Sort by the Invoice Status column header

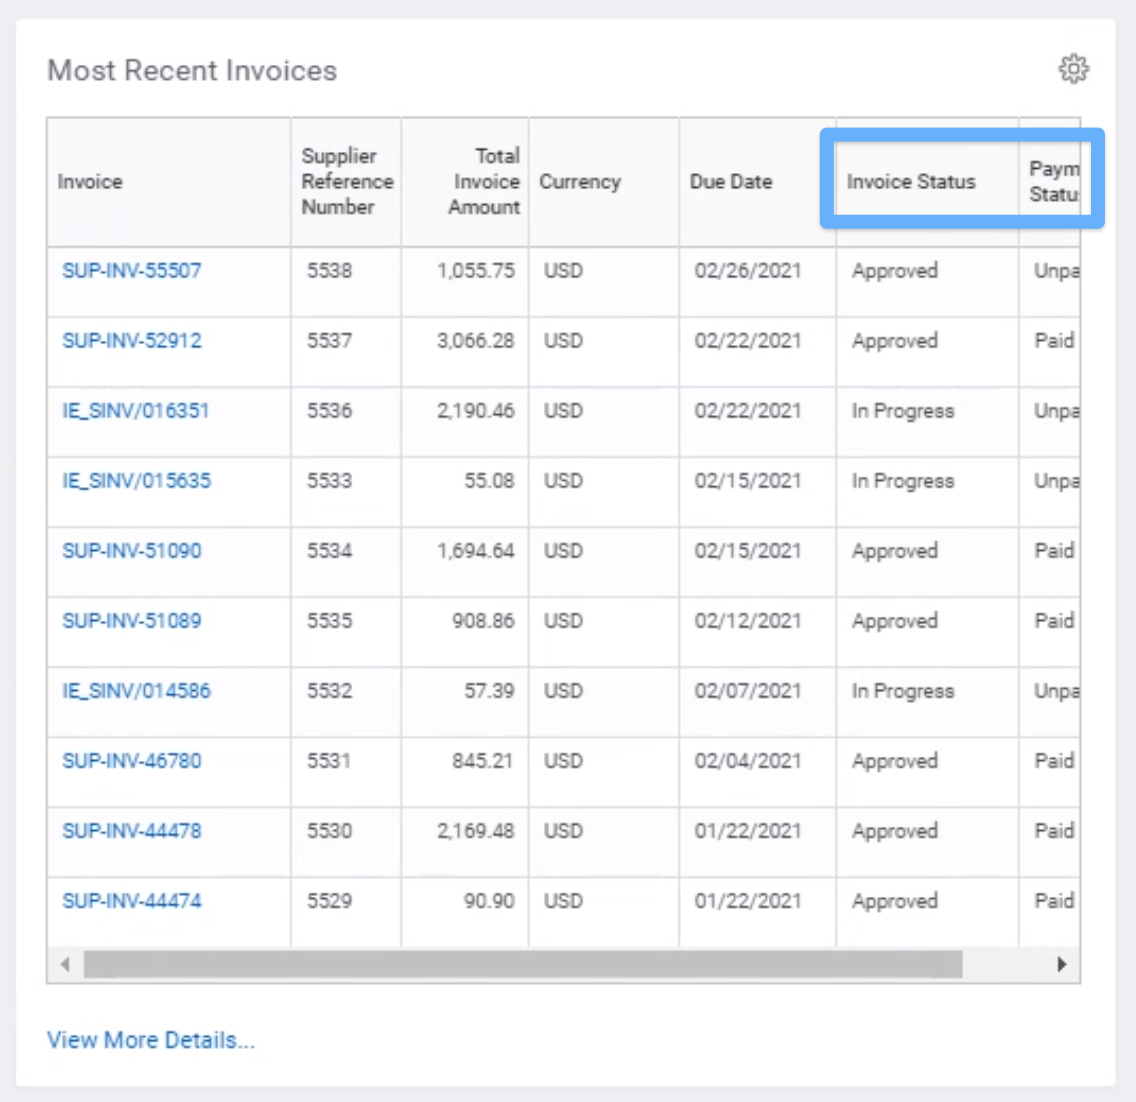911,182
